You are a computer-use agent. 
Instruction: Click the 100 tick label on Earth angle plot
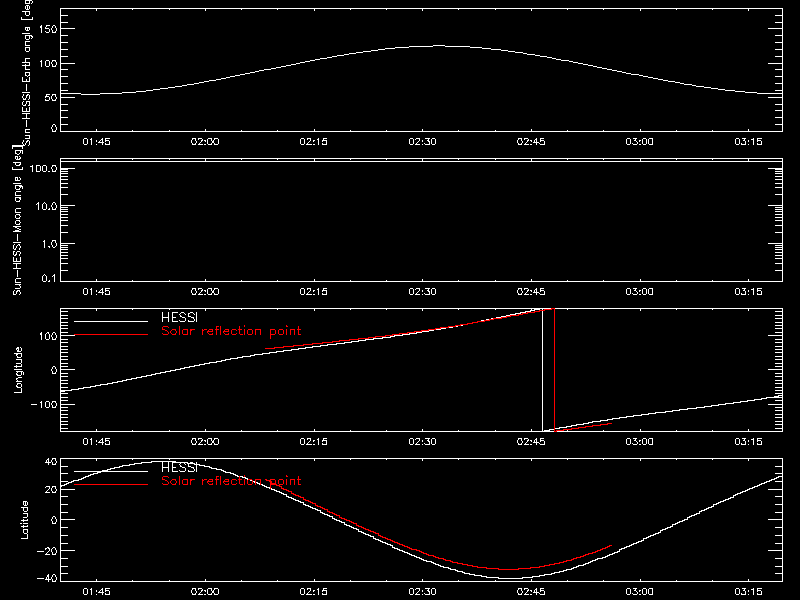[x=48, y=64]
